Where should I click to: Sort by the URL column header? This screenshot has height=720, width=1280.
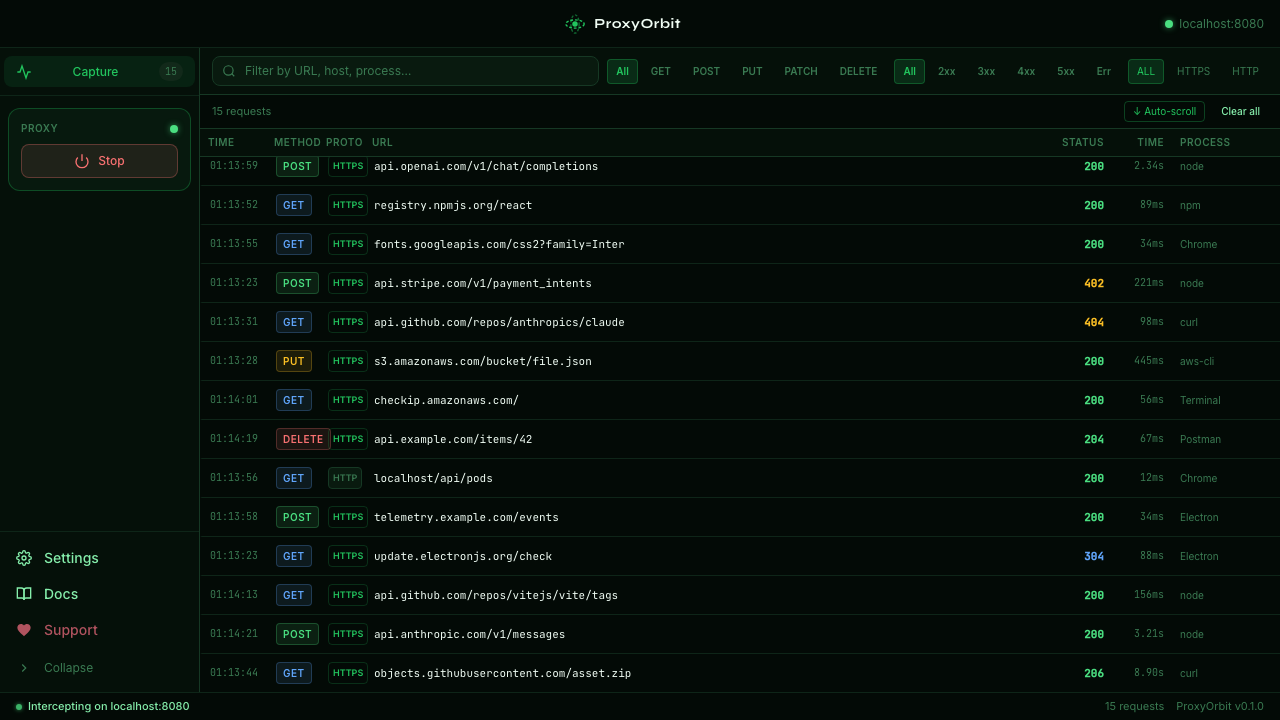[382, 142]
